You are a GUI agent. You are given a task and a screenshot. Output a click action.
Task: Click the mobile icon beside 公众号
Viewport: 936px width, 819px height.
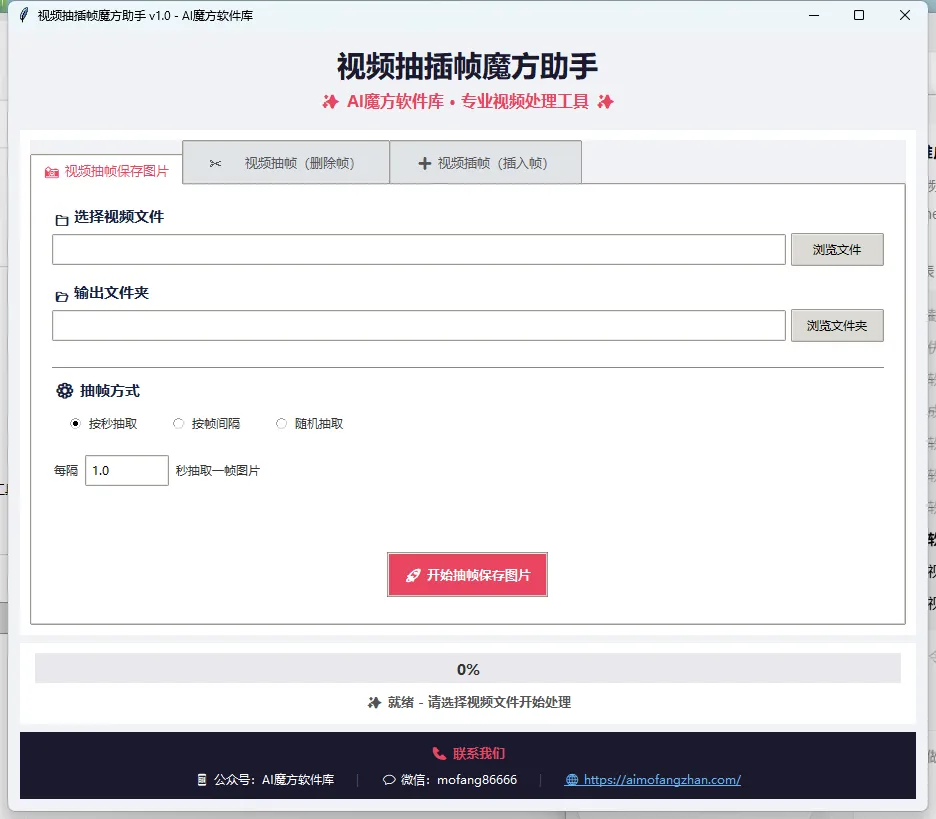202,780
